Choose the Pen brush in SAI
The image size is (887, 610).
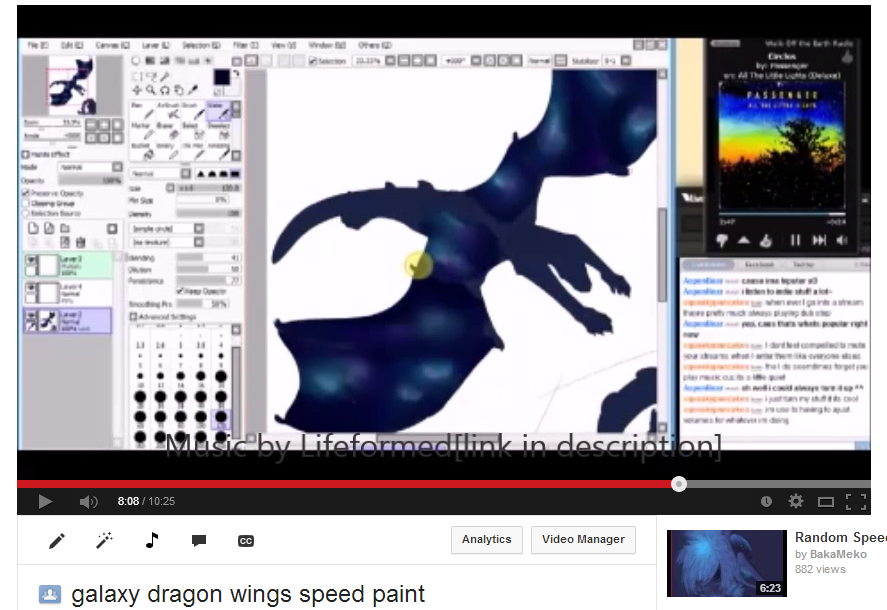point(141,111)
